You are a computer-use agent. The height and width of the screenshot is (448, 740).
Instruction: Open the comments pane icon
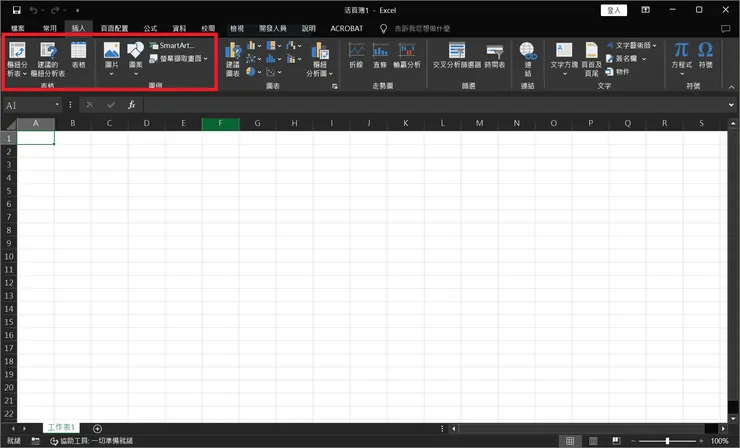coord(725,29)
